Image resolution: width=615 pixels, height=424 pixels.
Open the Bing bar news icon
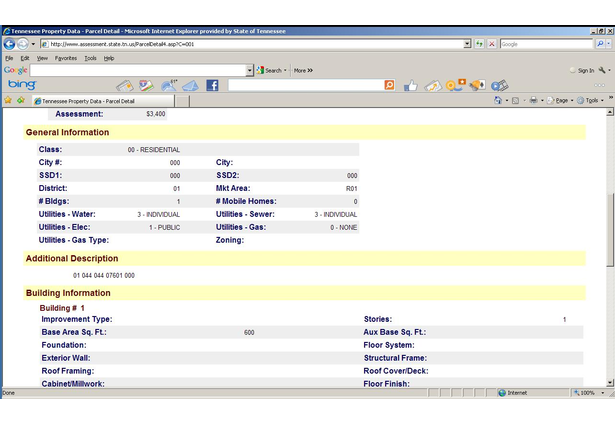(x=125, y=85)
